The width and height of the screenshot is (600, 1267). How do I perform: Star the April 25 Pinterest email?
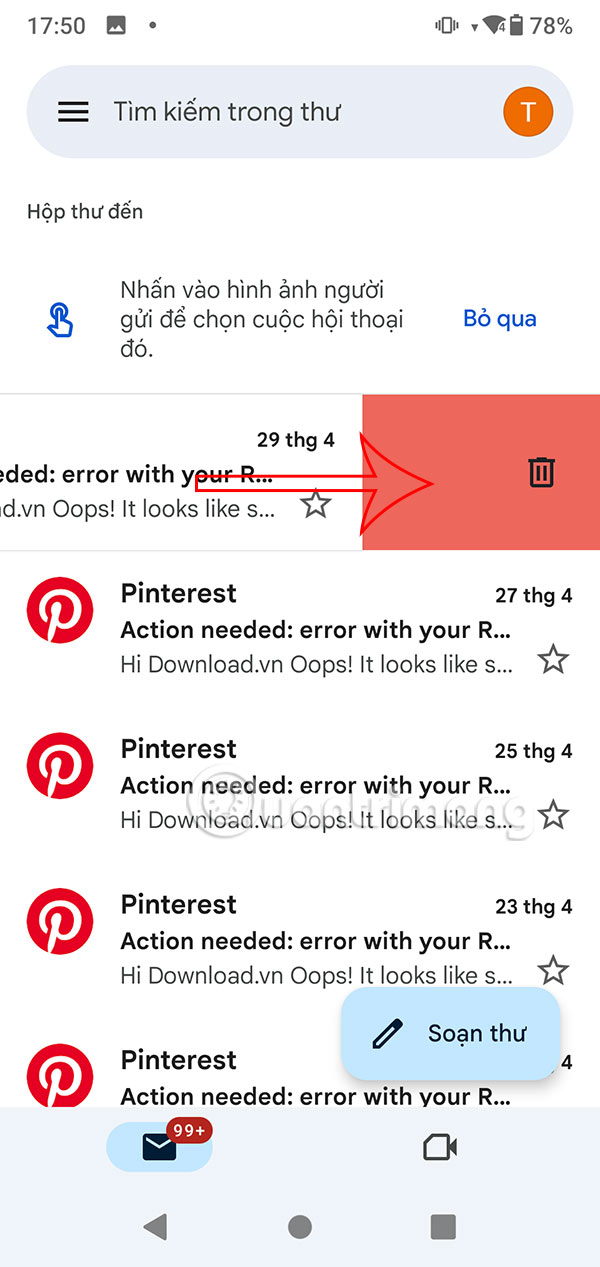553,814
